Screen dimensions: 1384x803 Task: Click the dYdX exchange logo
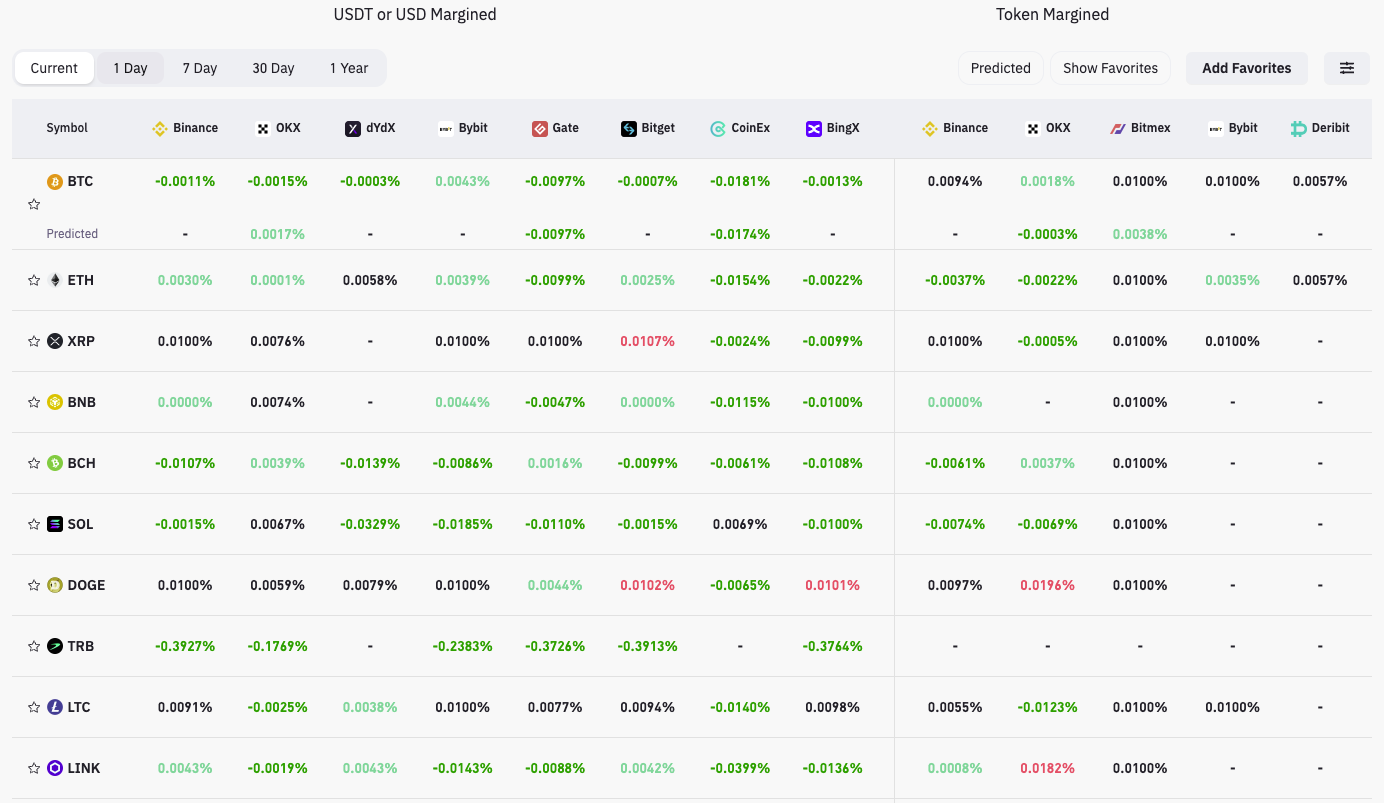[352, 128]
